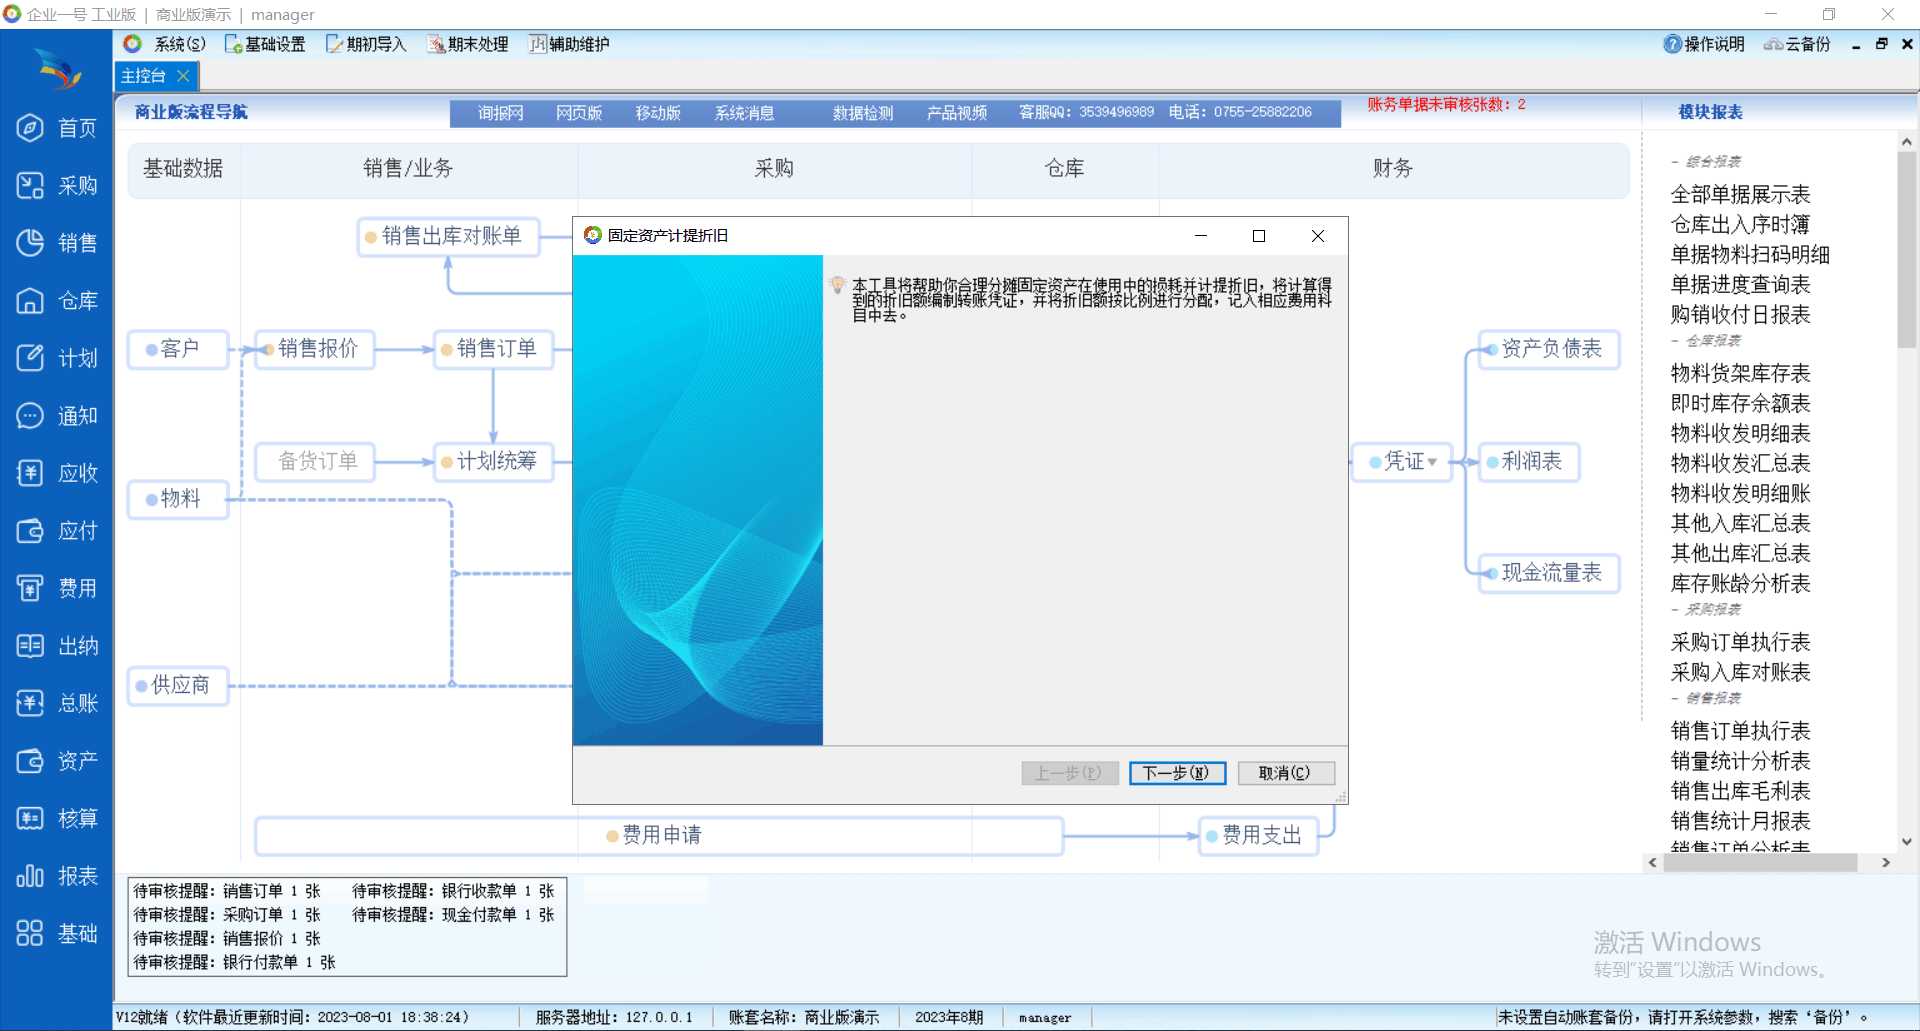Open the 采购 sidebar icon
This screenshot has width=1920, height=1031.
pyautogui.click(x=31, y=186)
